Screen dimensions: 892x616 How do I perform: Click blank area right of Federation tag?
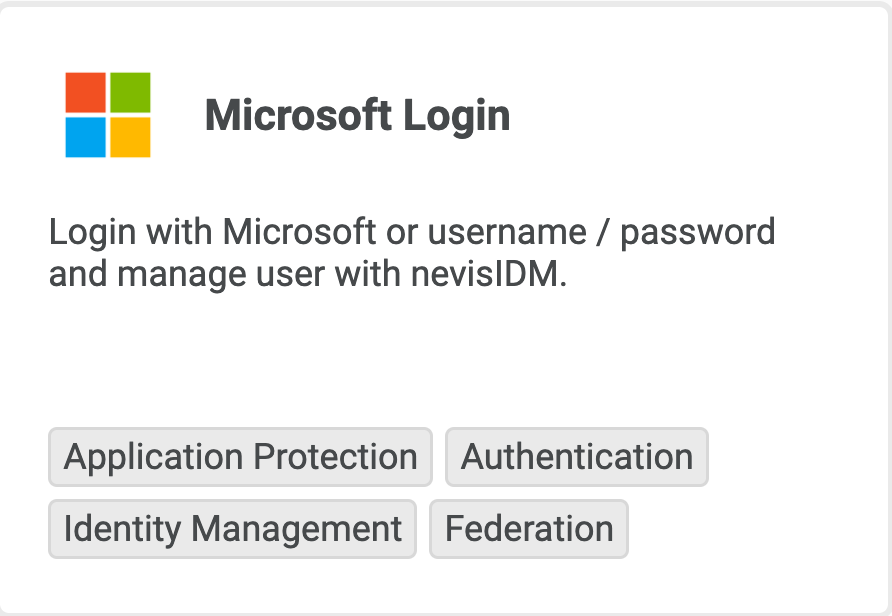(750, 529)
